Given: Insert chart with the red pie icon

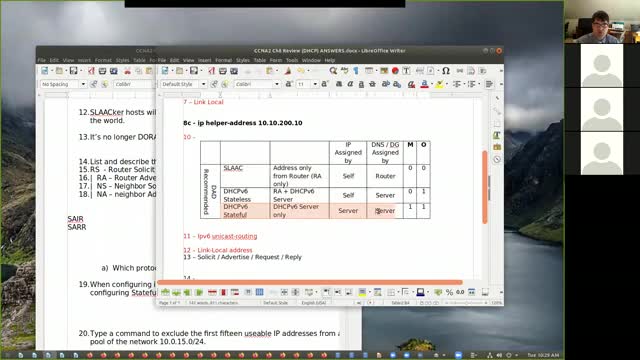Looking at the screenshot, I should pyautogui.click(x=395, y=71).
